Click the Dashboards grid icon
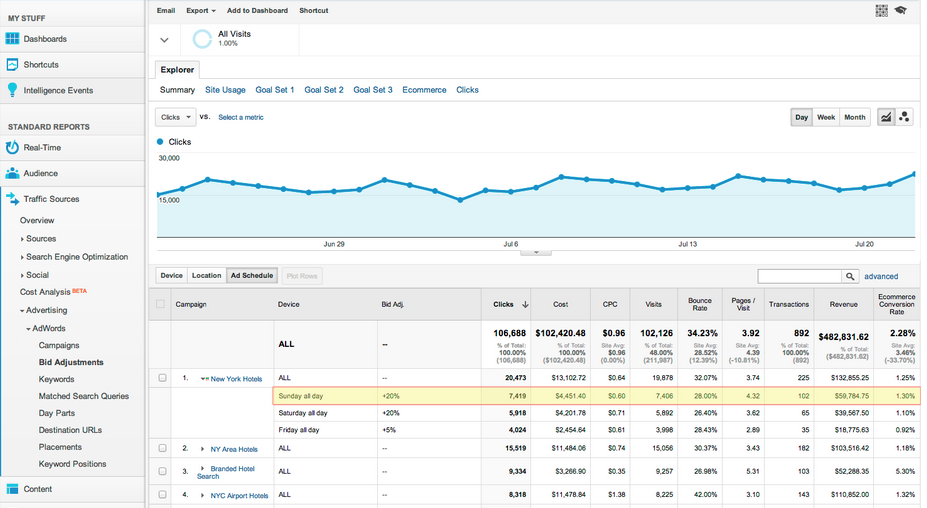Viewport: 927px width, 508px height. coord(13,39)
